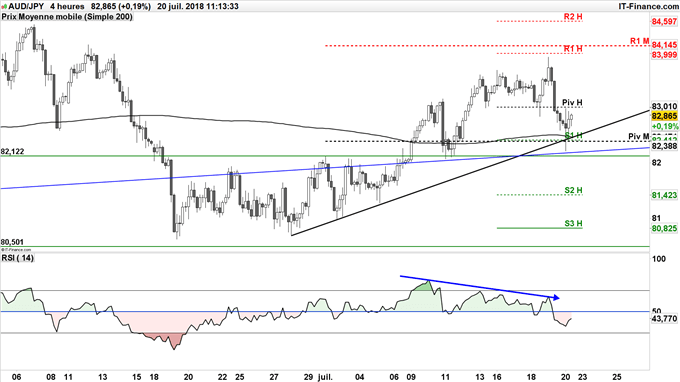Click date 25 at the time axis end
The width and height of the screenshot is (680, 382).
(617, 377)
